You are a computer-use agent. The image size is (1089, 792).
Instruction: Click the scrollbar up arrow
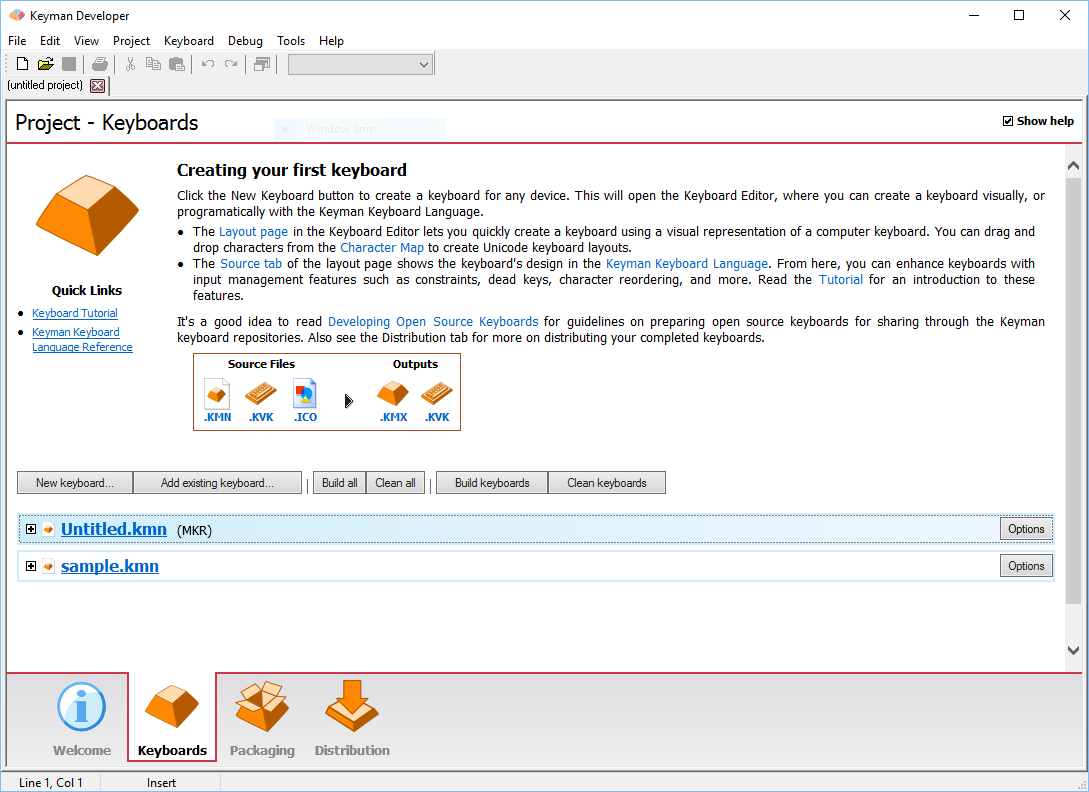(1073, 165)
